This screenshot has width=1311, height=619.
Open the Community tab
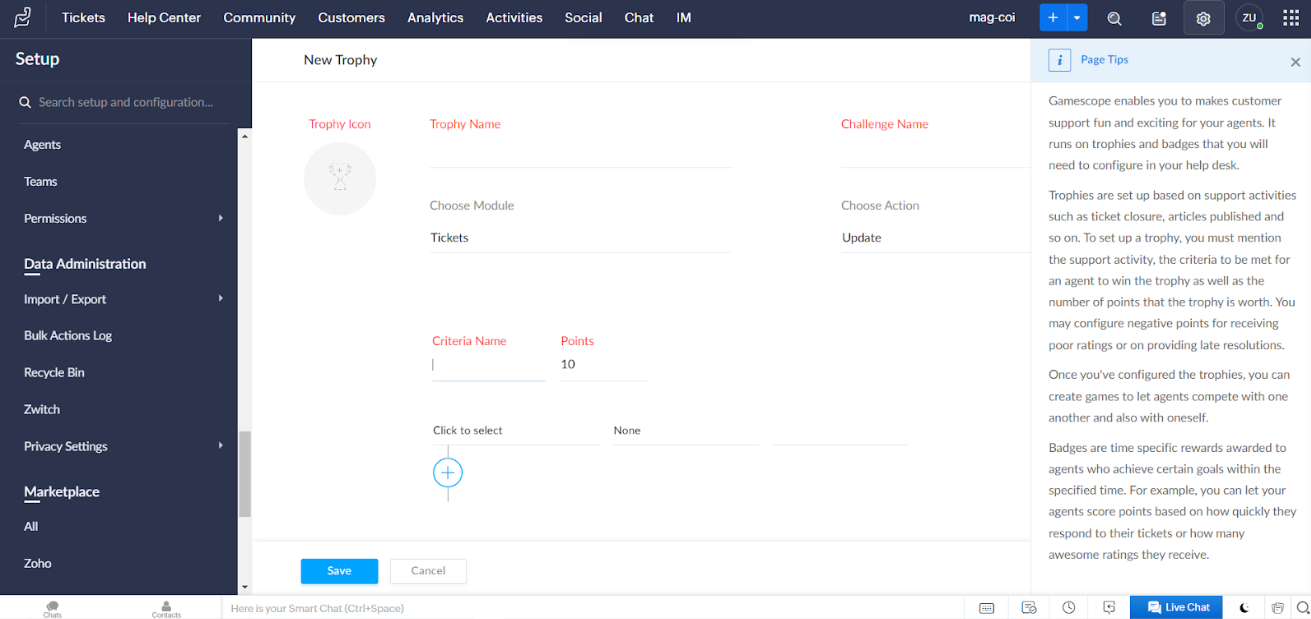coord(259,18)
